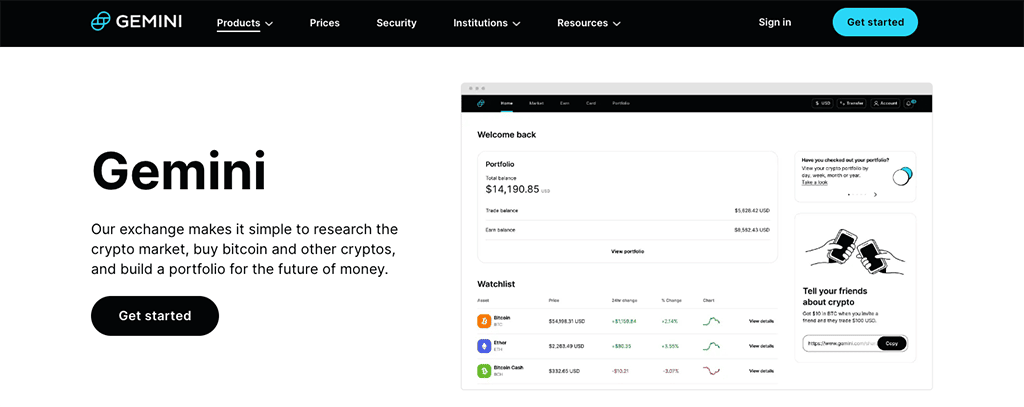The height and width of the screenshot is (407, 1024).
Task: Click the Watchlist heading
Action: tap(496, 284)
